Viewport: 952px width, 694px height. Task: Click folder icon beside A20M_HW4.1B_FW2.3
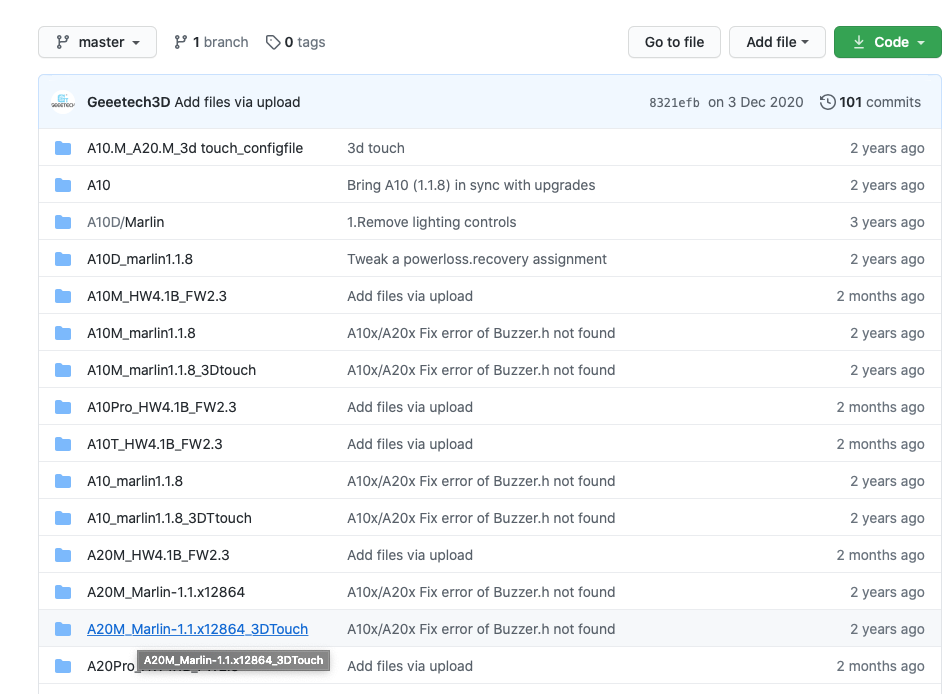coord(63,555)
